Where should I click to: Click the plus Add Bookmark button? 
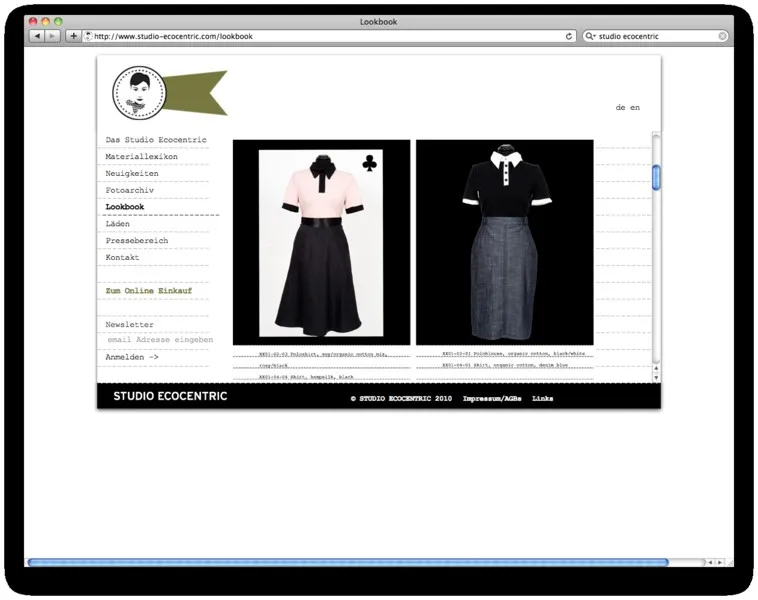[73, 36]
